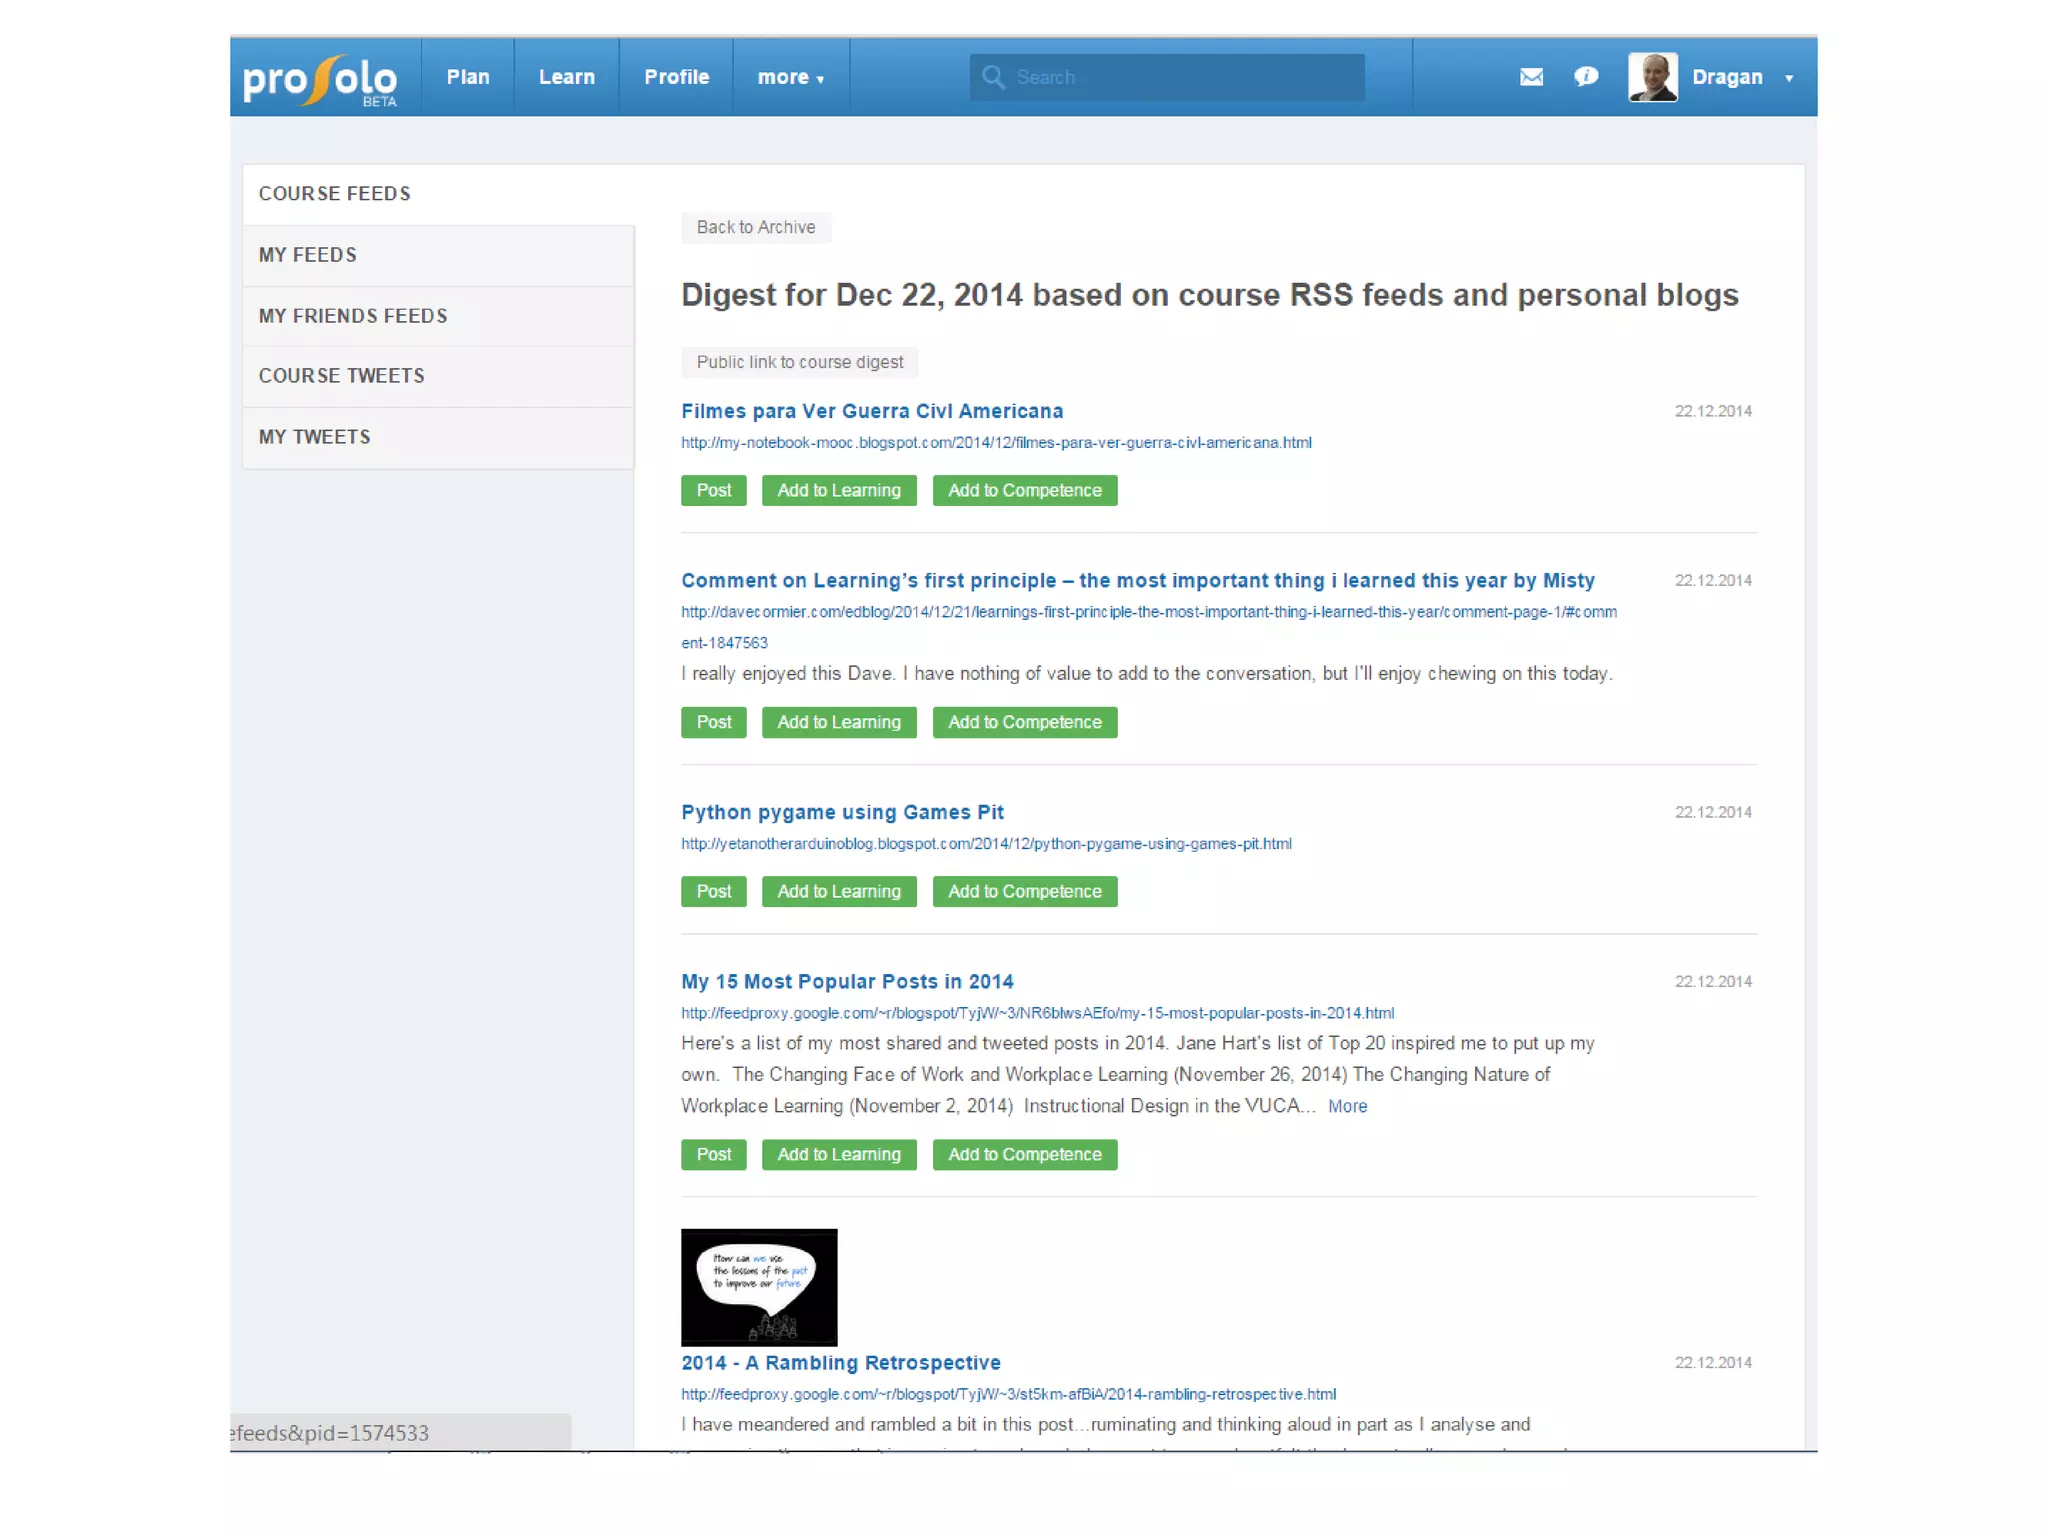Open the Dragan user dropdown arrow
The image size is (2048, 1536).
pos(1789,78)
